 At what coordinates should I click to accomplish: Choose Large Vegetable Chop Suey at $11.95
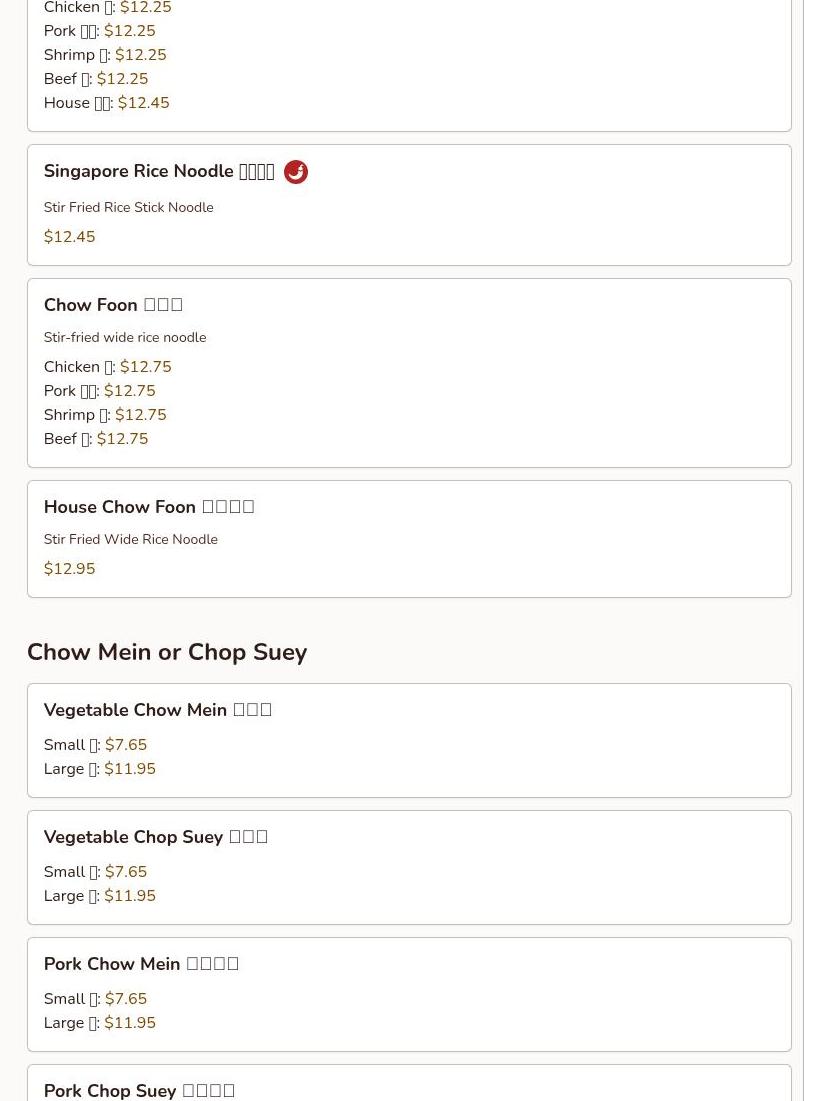pyautogui.click(x=99, y=896)
